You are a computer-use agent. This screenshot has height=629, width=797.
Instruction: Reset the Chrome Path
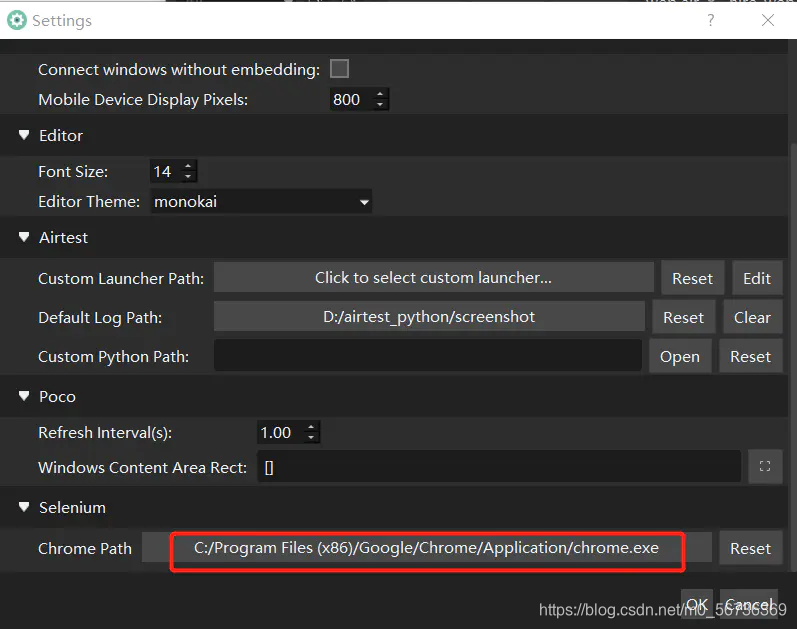coord(750,549)
